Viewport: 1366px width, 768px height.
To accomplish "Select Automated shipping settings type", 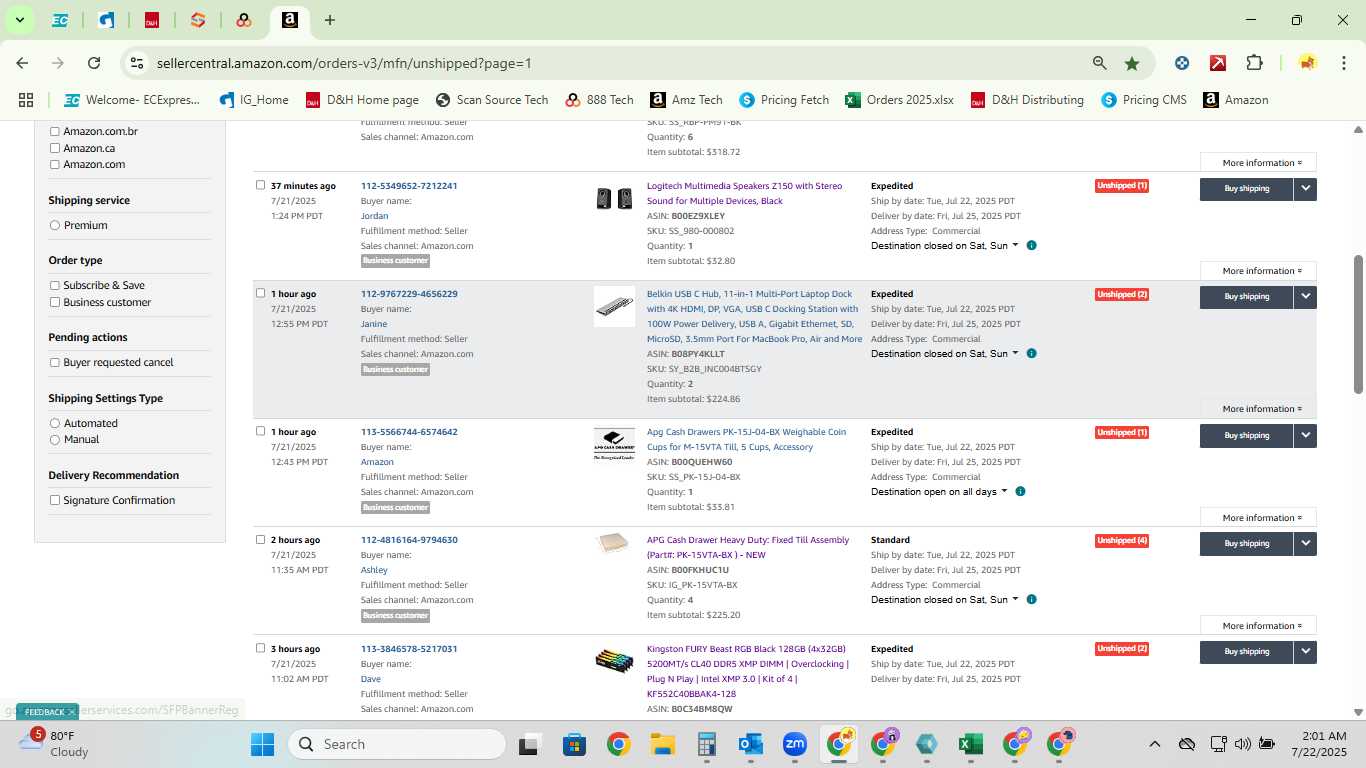I will point(55,424).
